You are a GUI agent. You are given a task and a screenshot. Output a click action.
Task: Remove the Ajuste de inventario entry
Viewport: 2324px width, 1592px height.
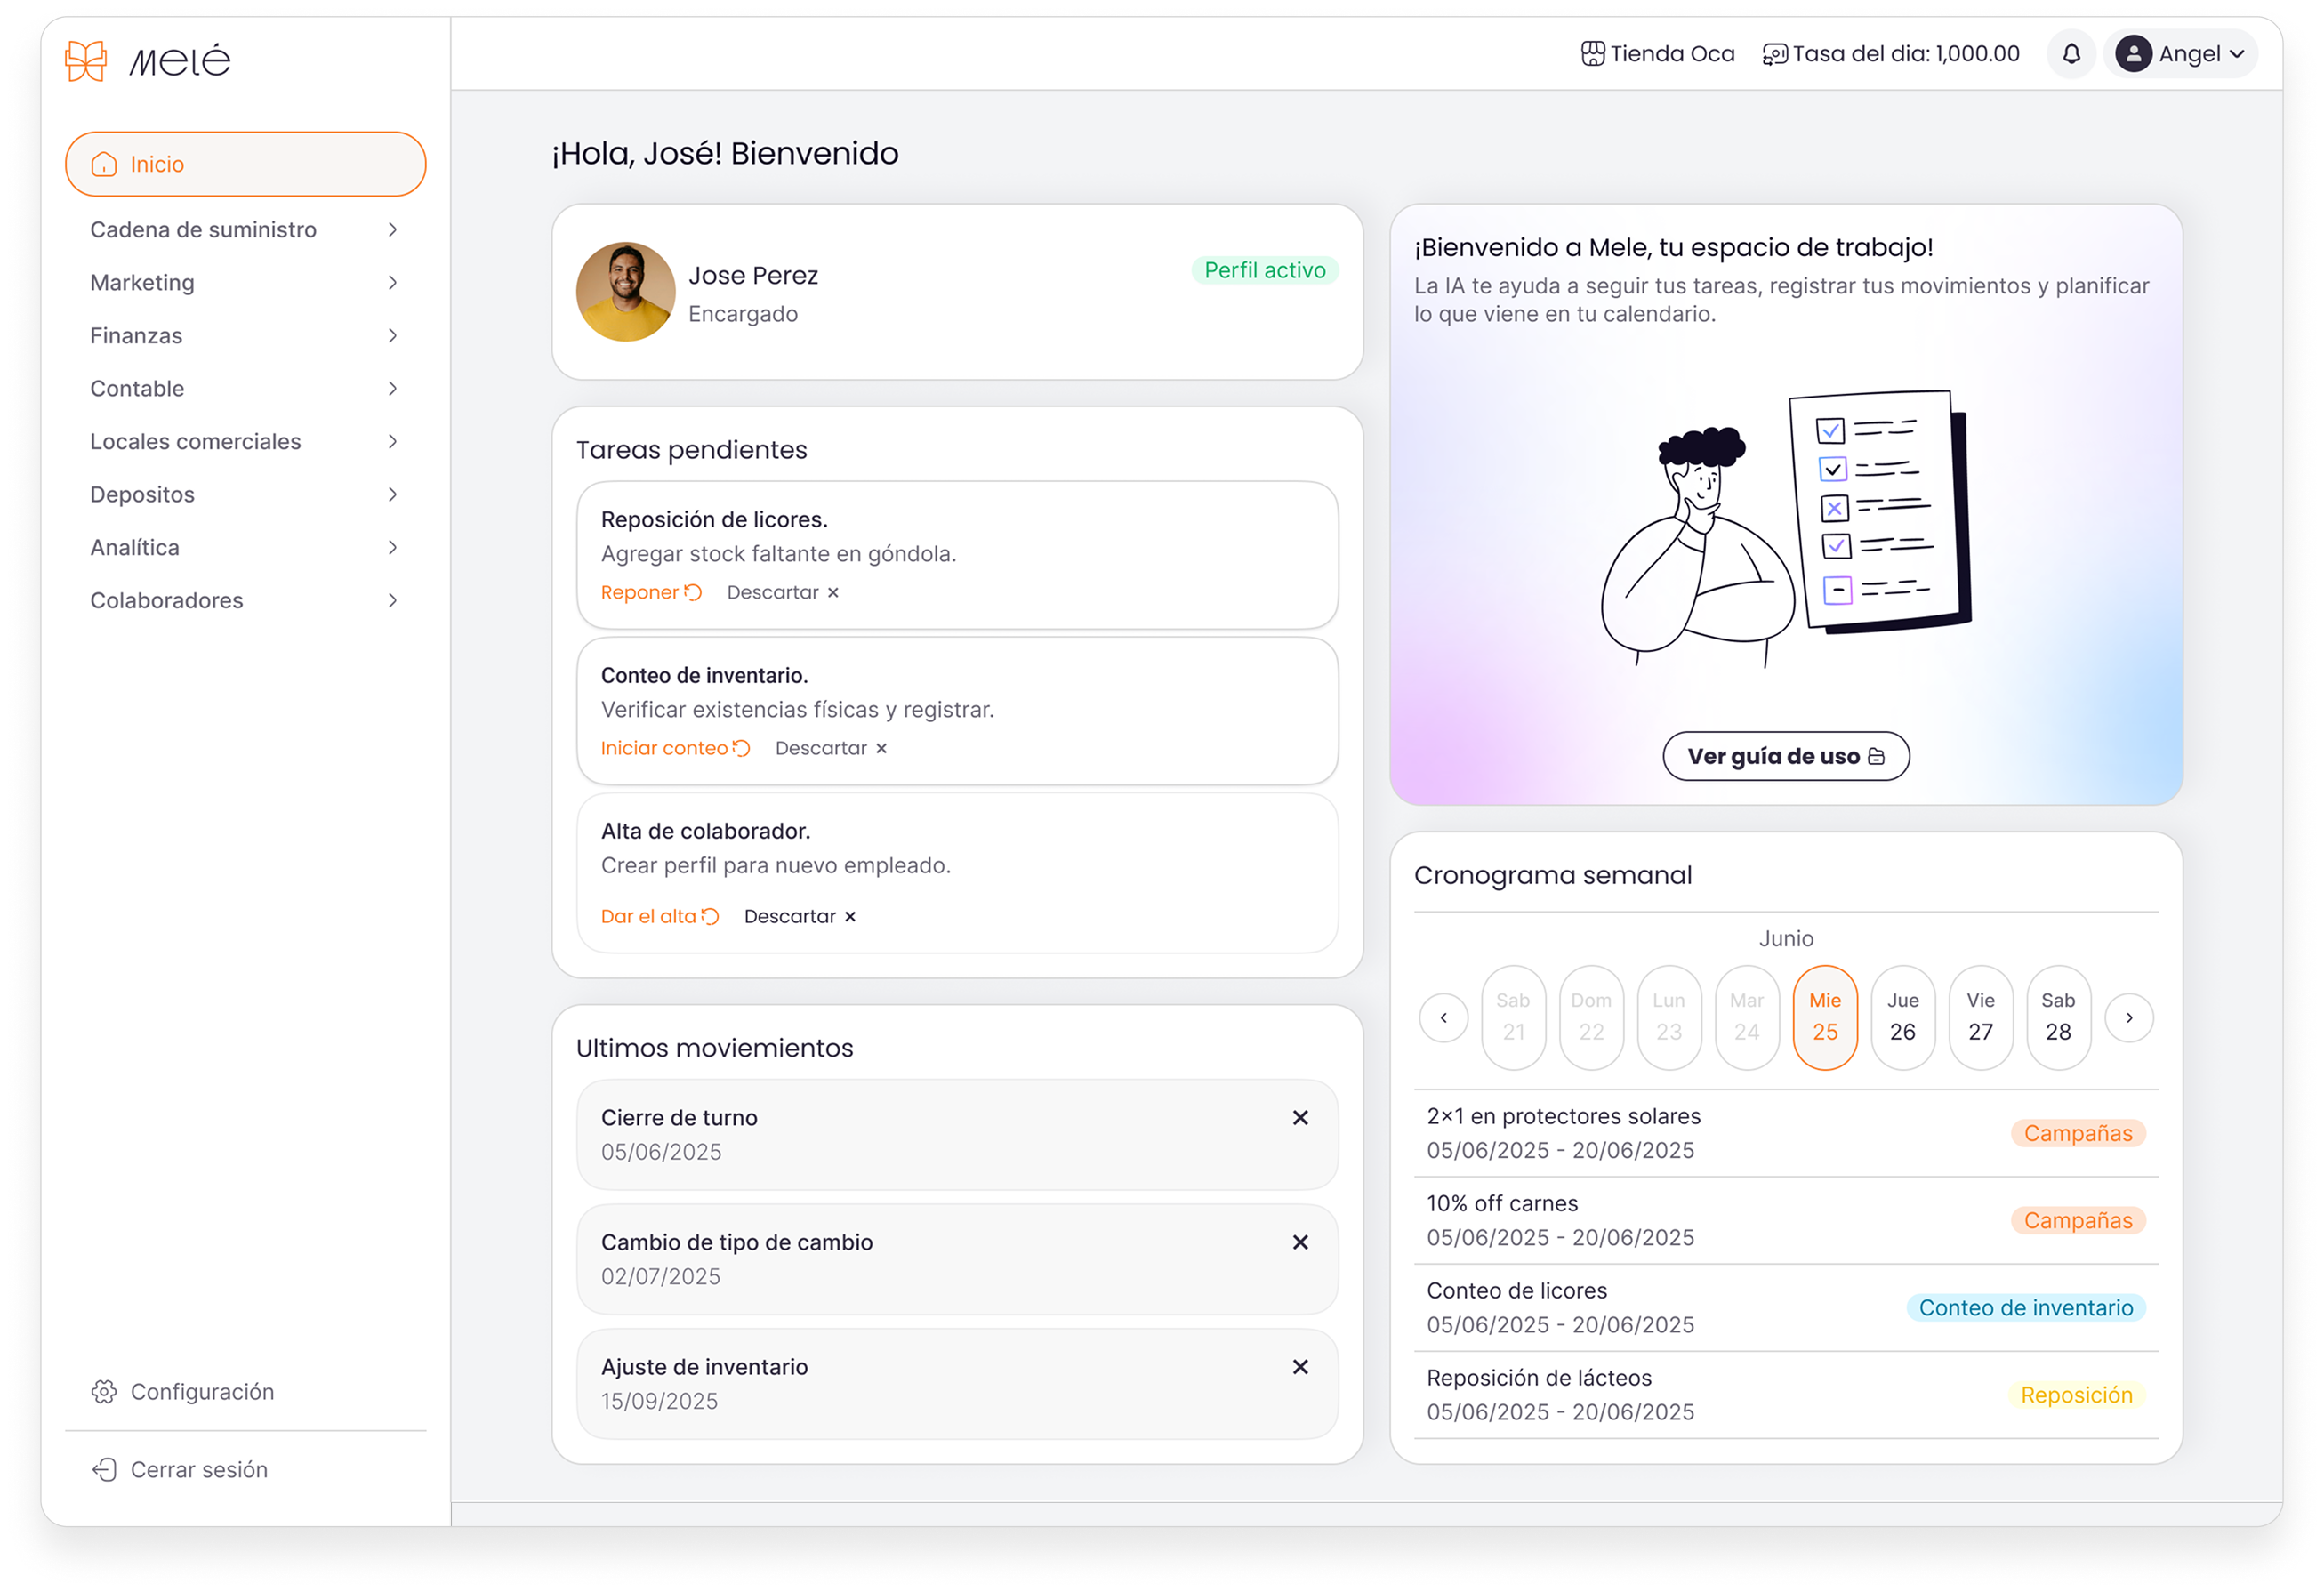tap(1300, 1367)
